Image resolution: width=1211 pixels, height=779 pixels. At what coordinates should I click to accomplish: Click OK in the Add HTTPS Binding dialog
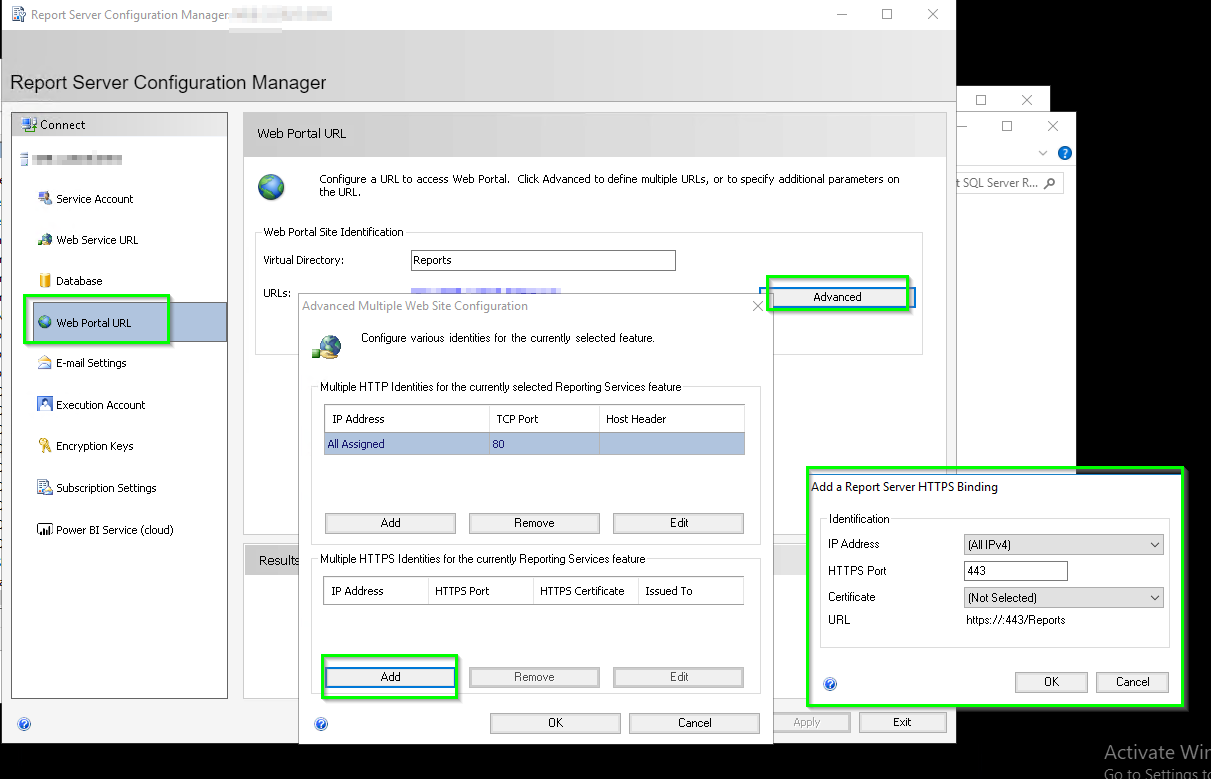click(1051, 682)
